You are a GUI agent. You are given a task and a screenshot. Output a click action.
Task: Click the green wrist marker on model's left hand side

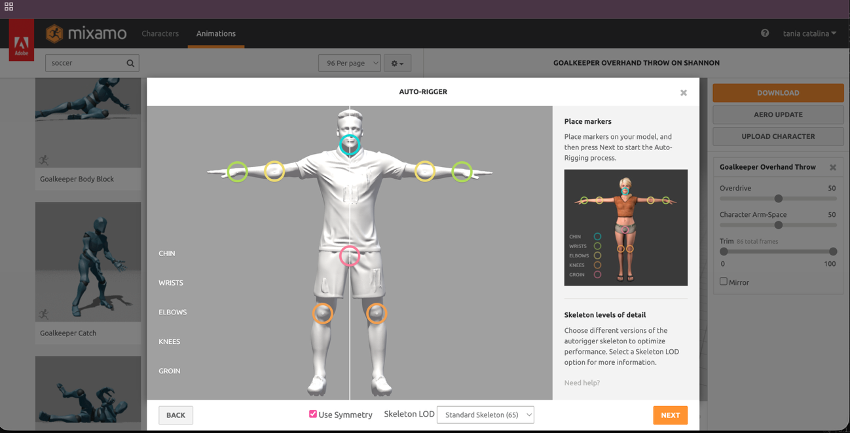pyautogui.click(x=237, y=171)
